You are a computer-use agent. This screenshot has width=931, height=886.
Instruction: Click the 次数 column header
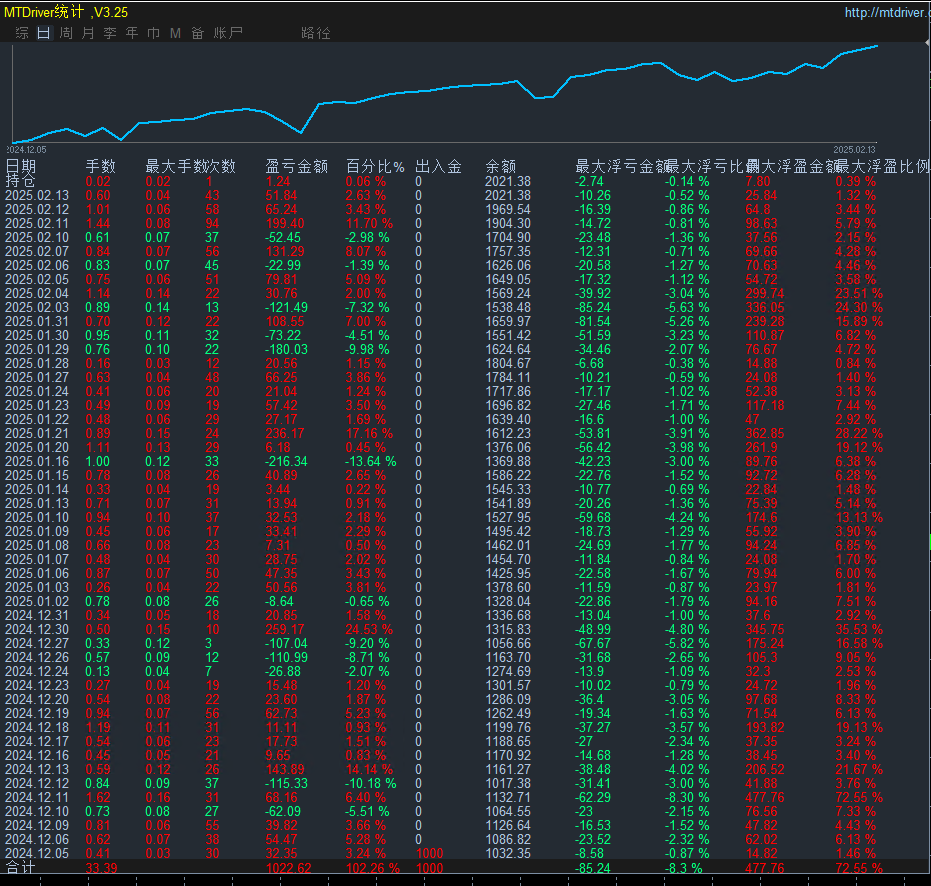click(x=221, y=166)
